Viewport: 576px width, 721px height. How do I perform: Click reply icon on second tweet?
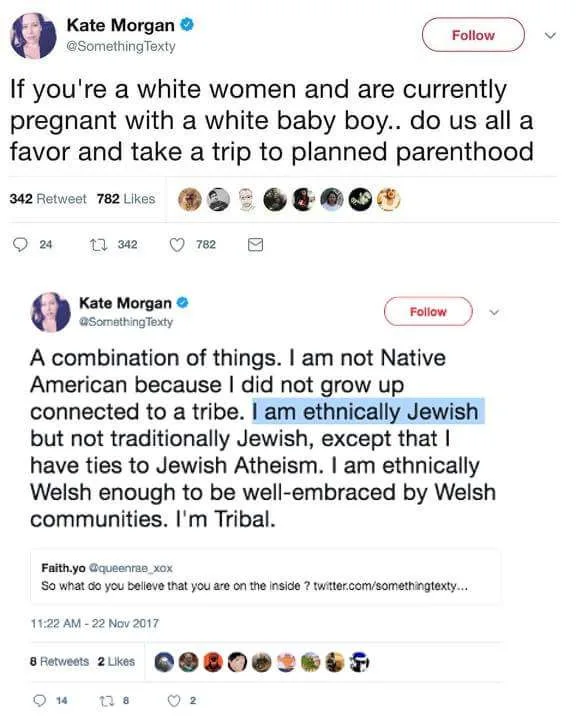tap(40, 700)
